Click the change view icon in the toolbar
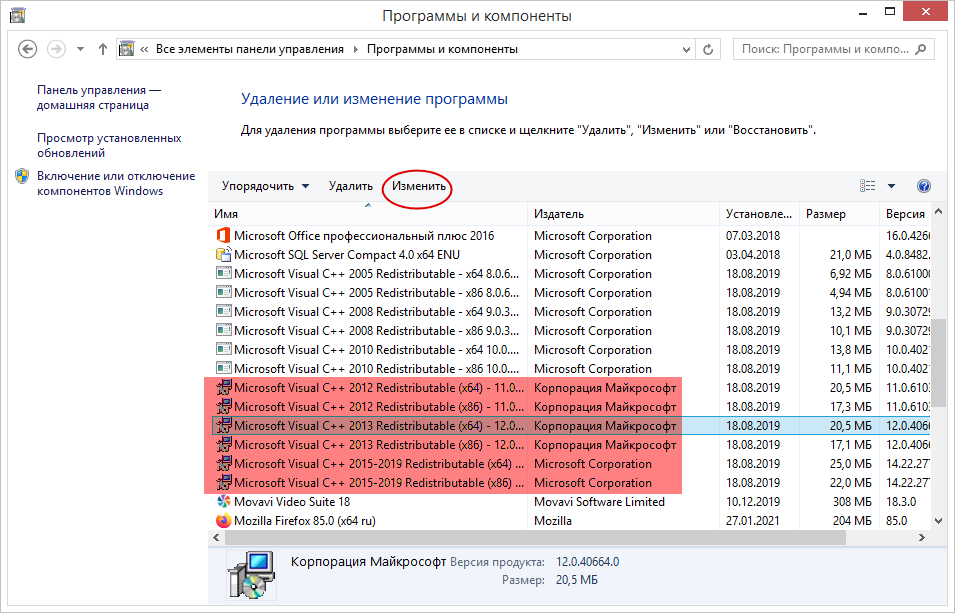 point(867,186)
